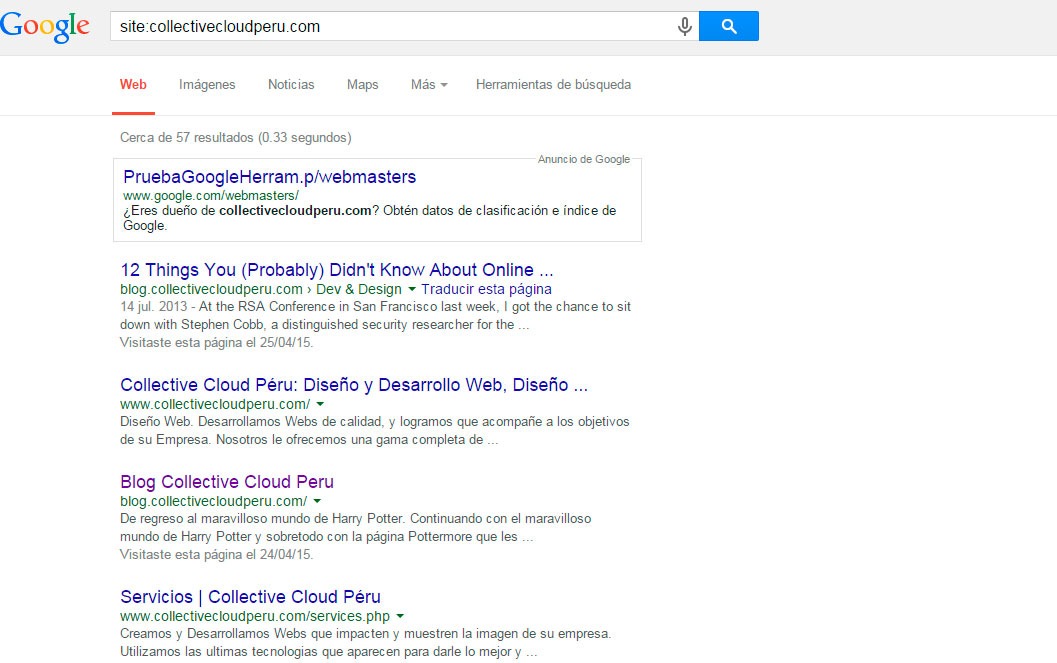Click 'Visitaste esta página el 25/04/15' text
The image size is (1057, 663).
[x=216, y=342]
